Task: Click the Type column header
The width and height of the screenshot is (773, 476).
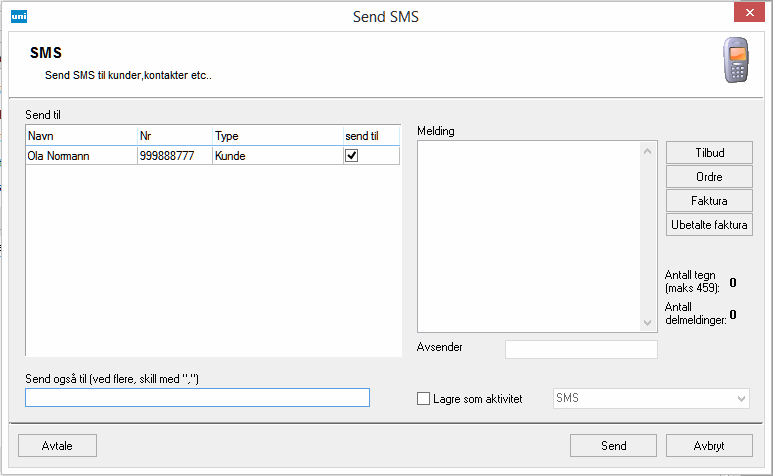Action: (276, 136)
